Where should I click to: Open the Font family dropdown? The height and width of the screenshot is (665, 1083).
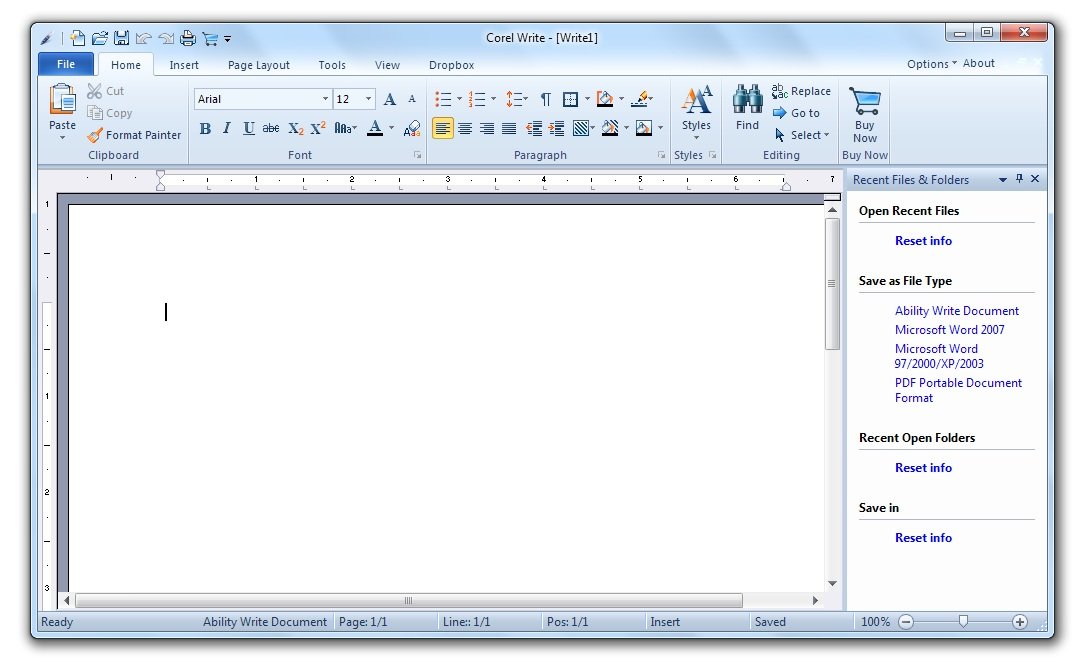click(x=326, y=99)
